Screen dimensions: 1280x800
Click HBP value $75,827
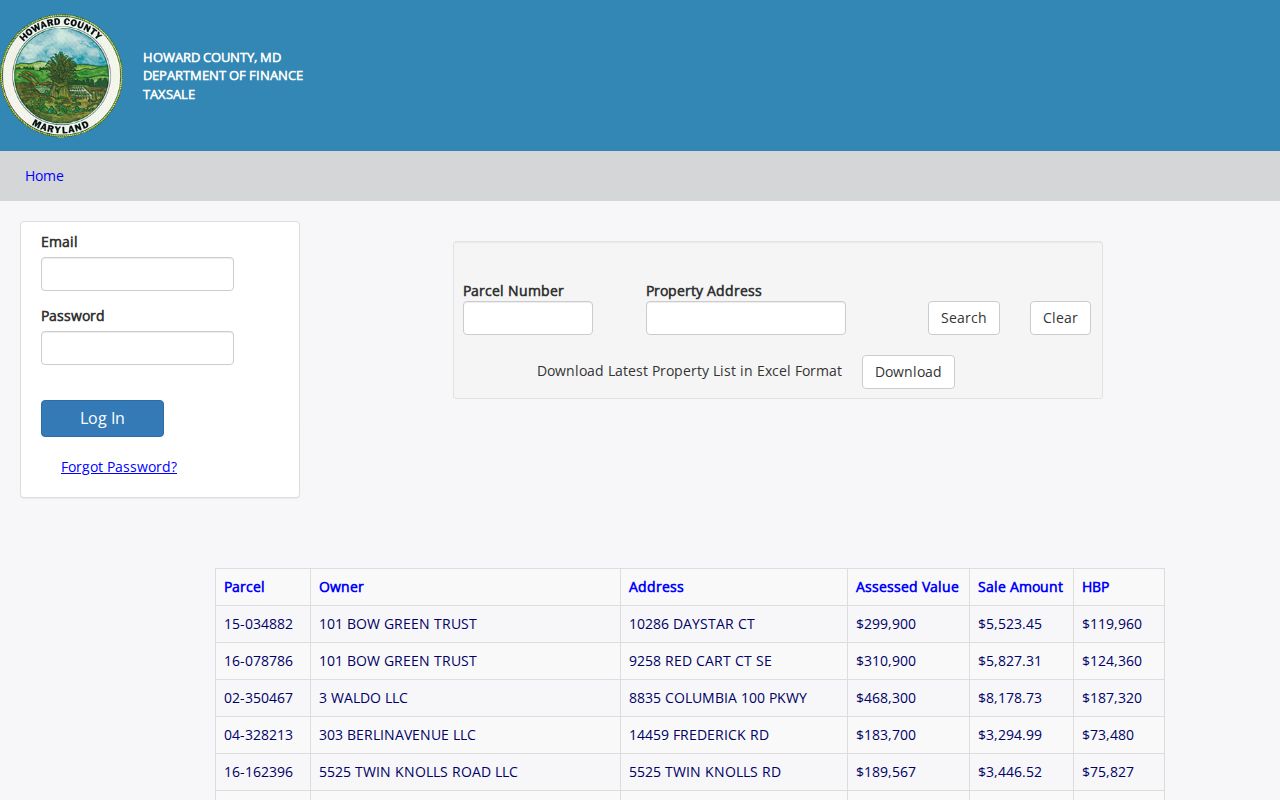pyautogui.click(x=1108, y=772)
